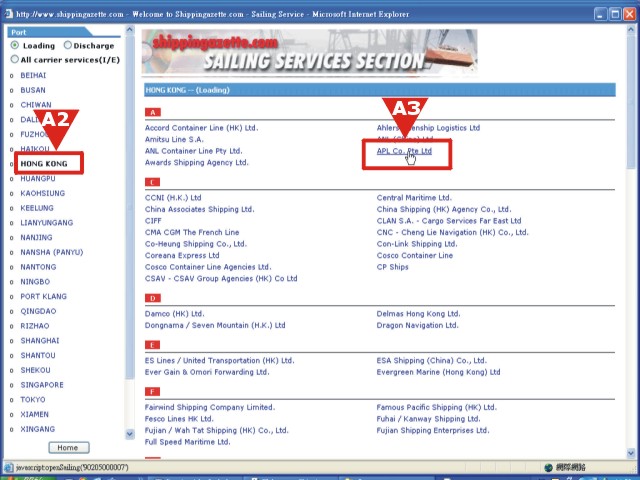Open Con-Link Shipping Ltd. link

point(417,244)
